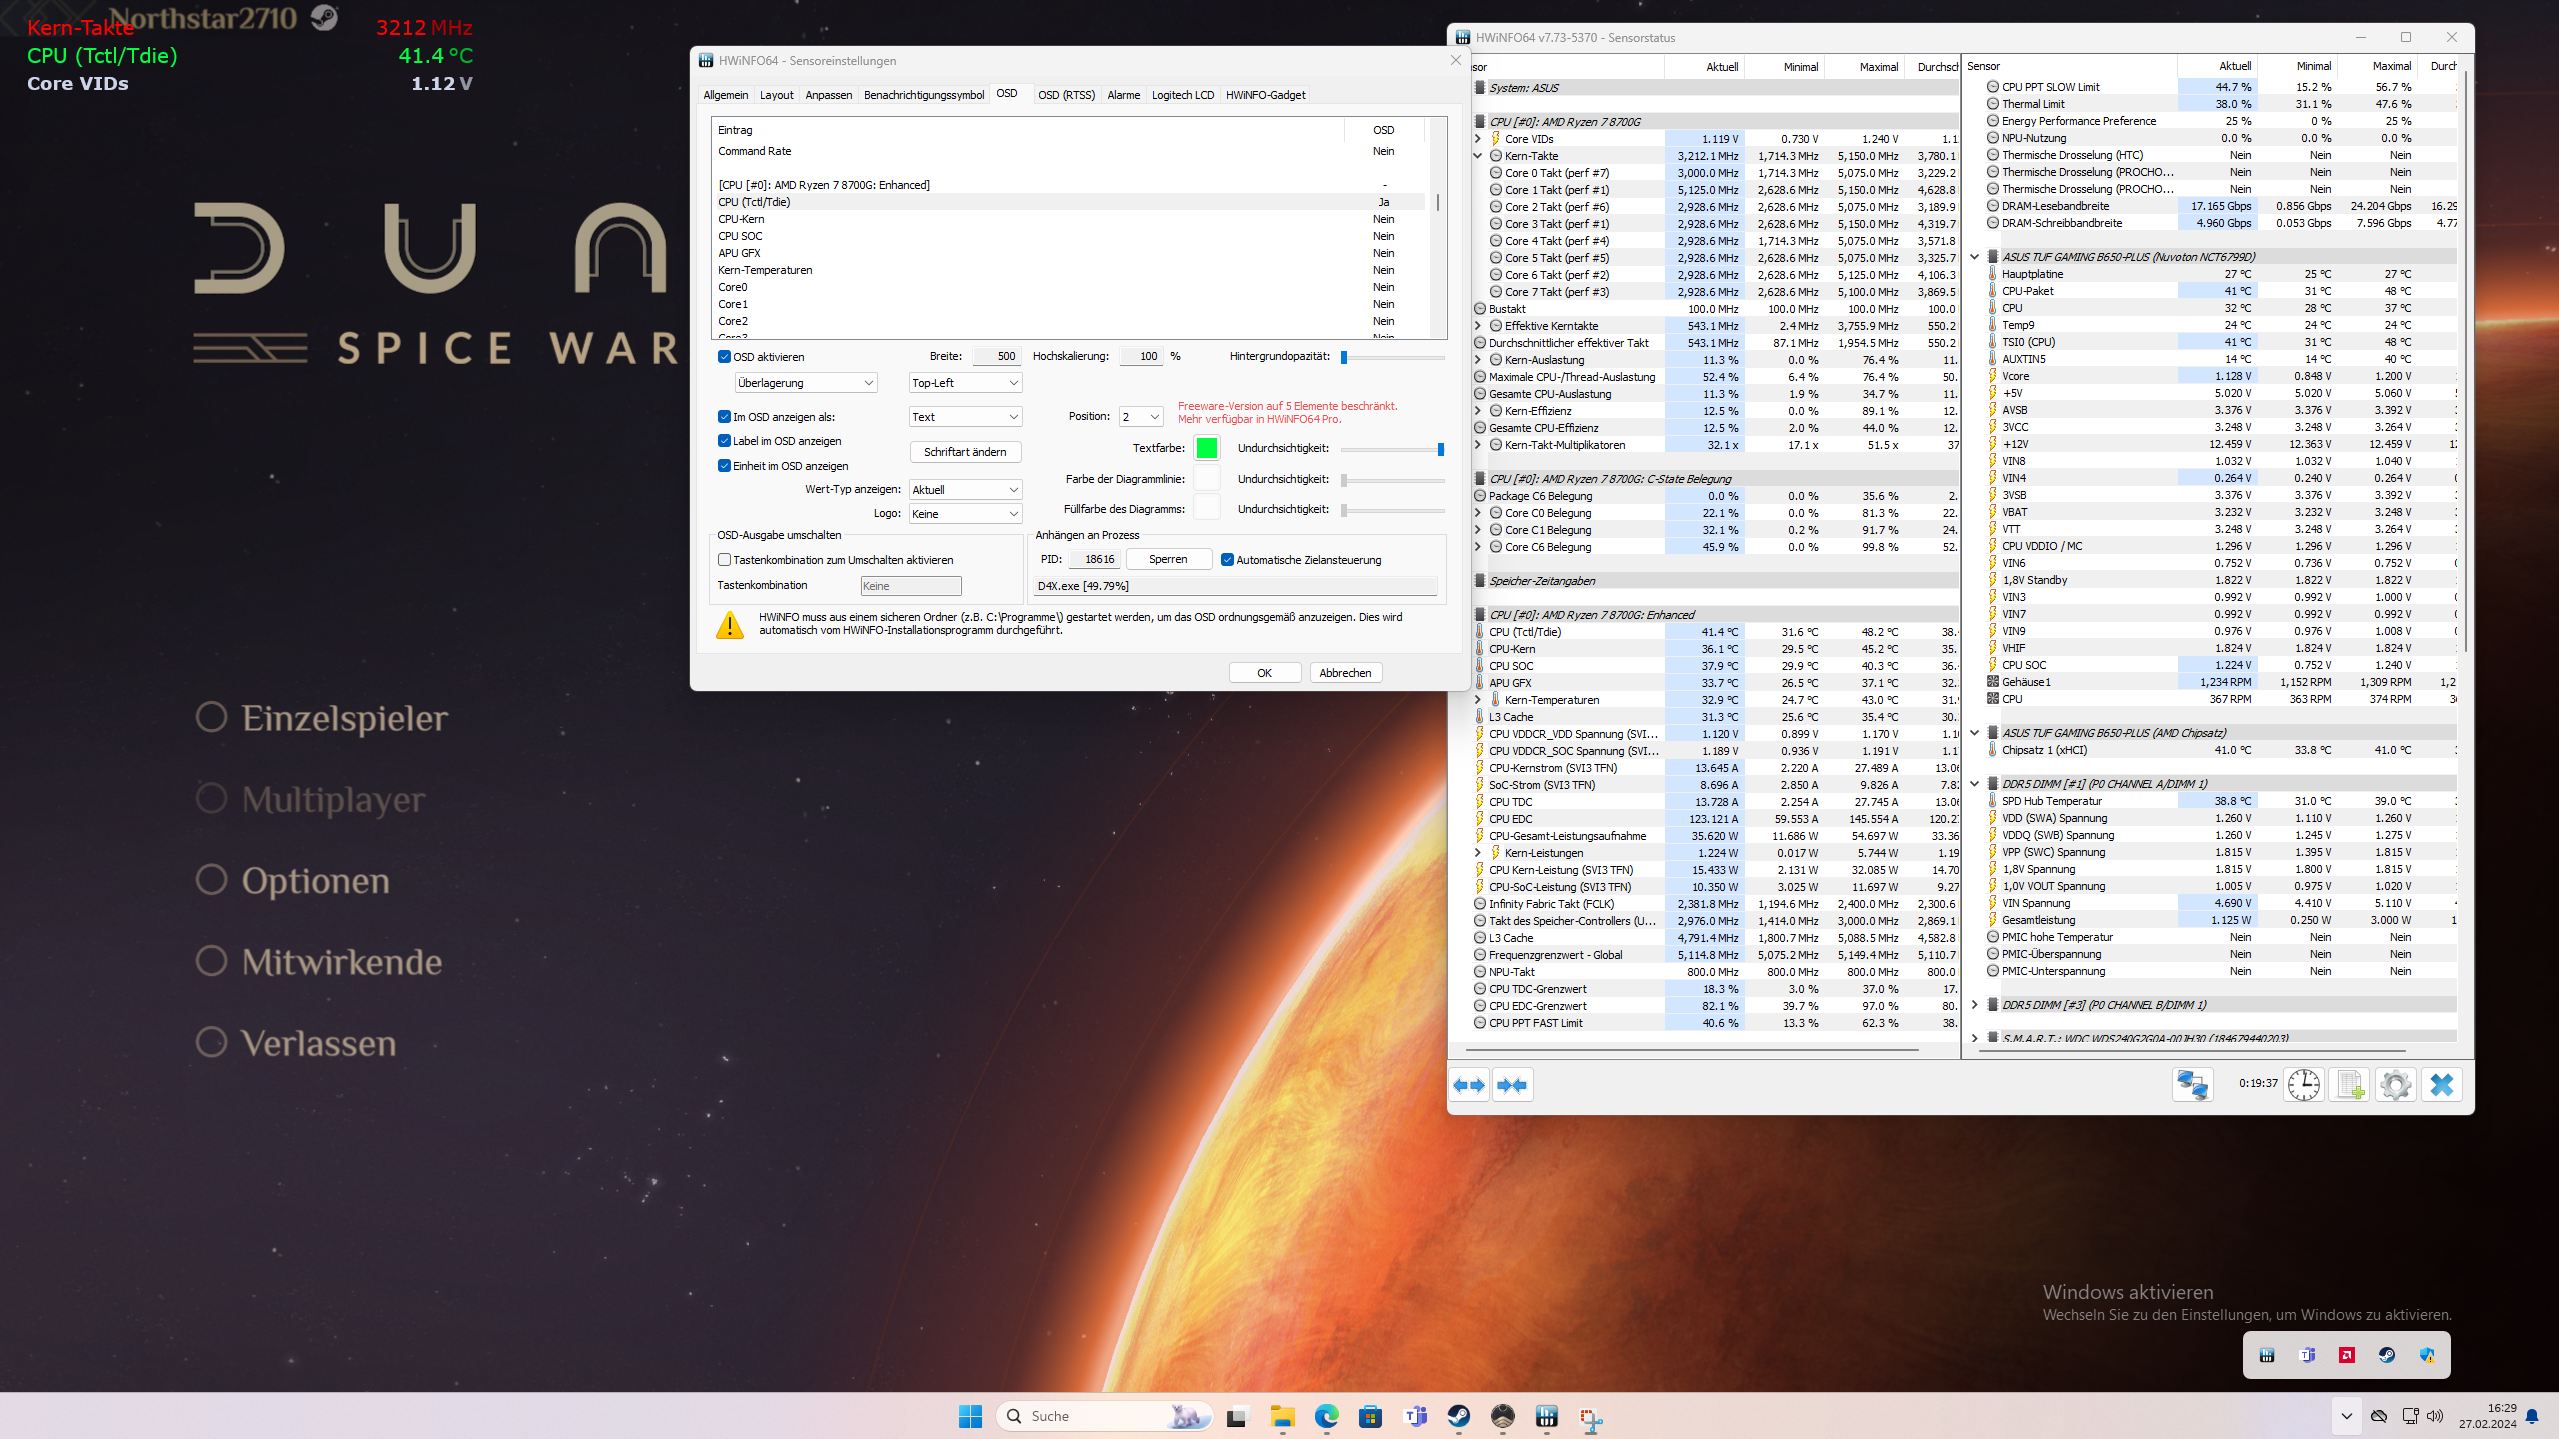The image size is (2559, 1439).
Task: Open Microsoft Teams from the taskbar
Action: coord(1415,1416)
